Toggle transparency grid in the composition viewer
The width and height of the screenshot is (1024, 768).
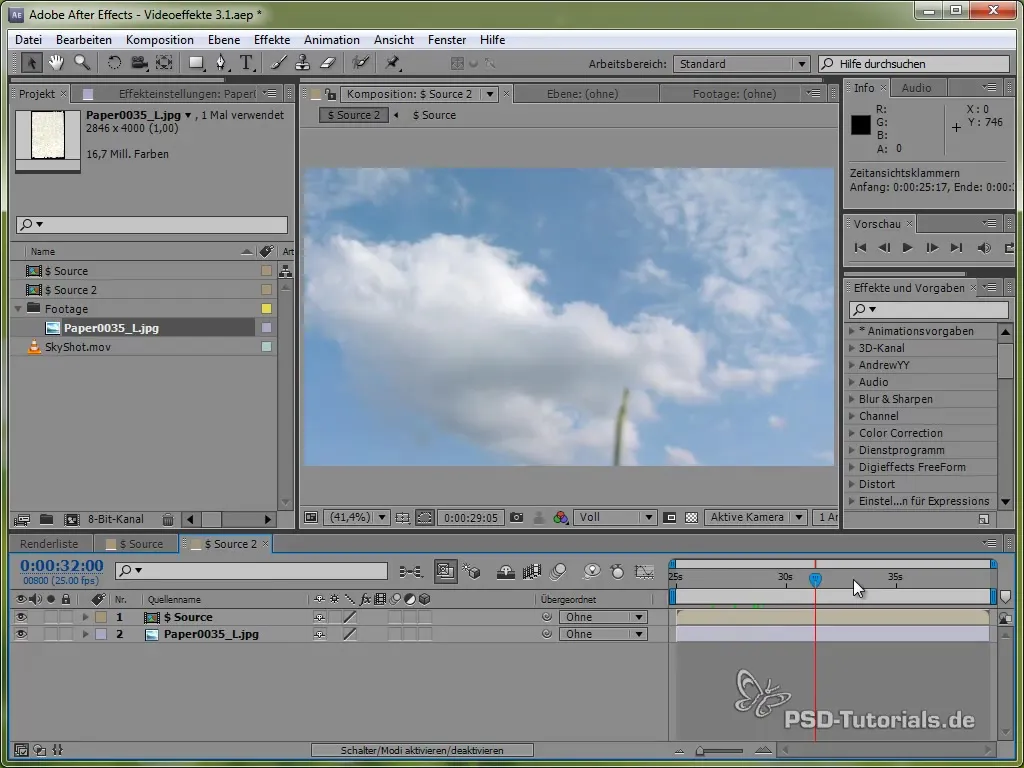(x=692, y=518)
